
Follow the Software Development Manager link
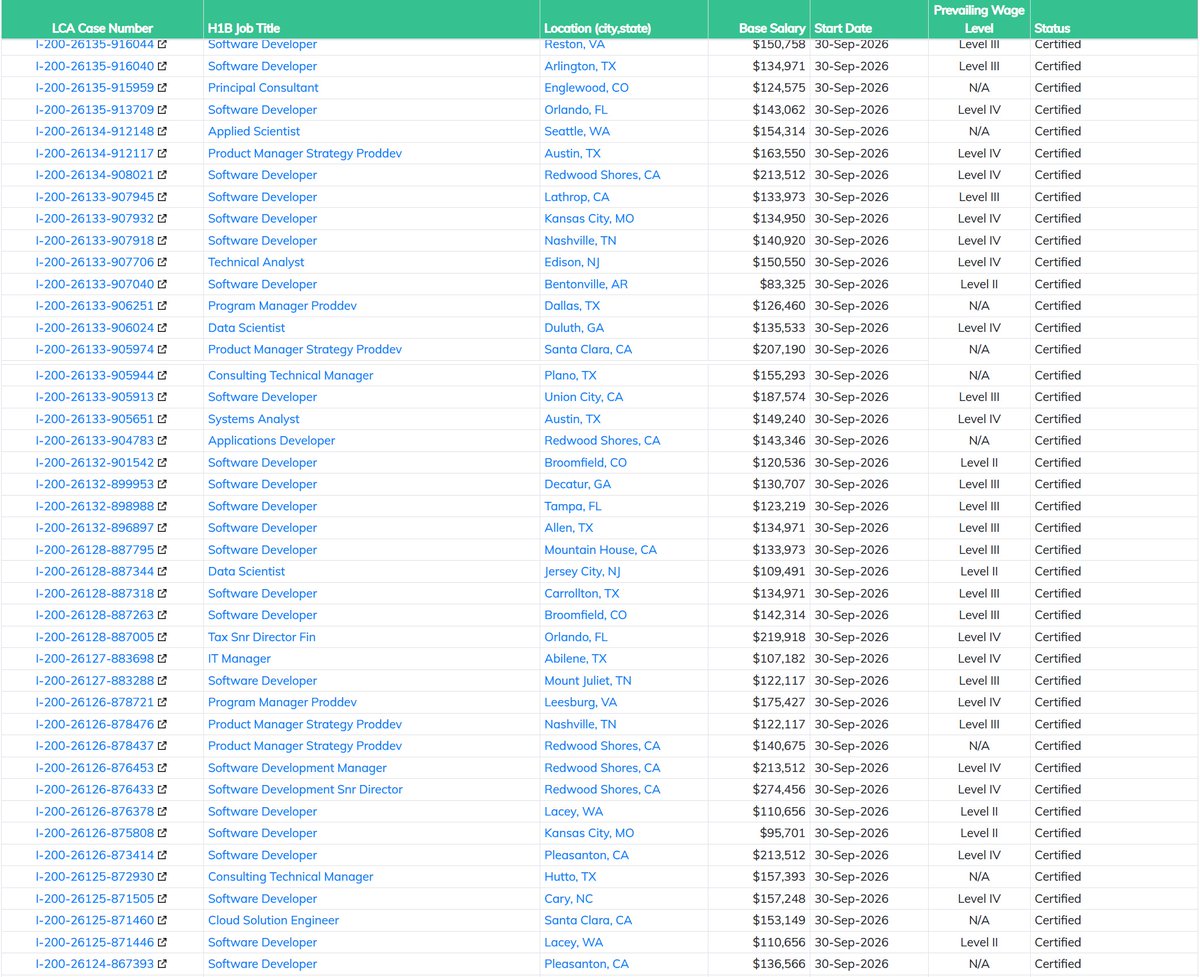(x=297, y=768)
